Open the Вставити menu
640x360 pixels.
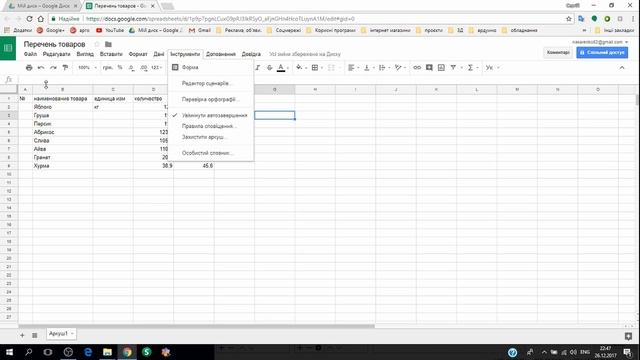click(111, 54)
